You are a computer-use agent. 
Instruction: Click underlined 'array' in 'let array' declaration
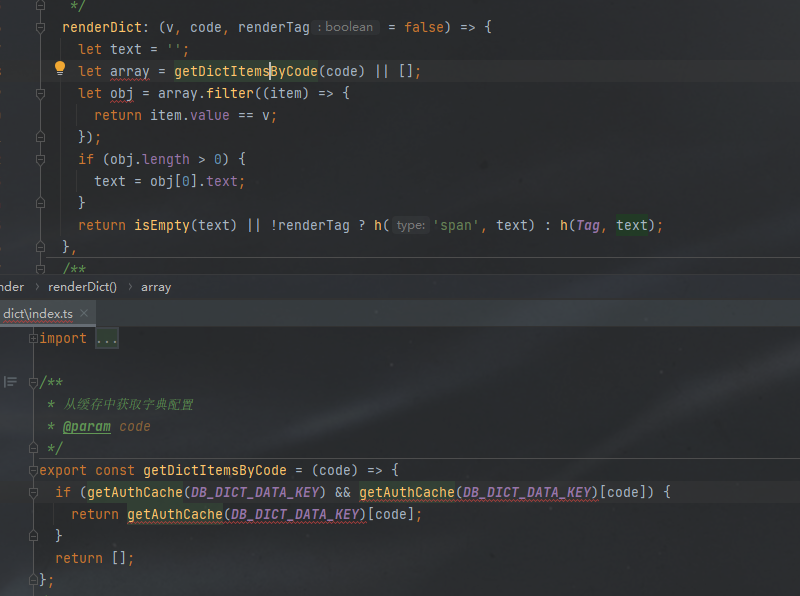coord(130,71)
